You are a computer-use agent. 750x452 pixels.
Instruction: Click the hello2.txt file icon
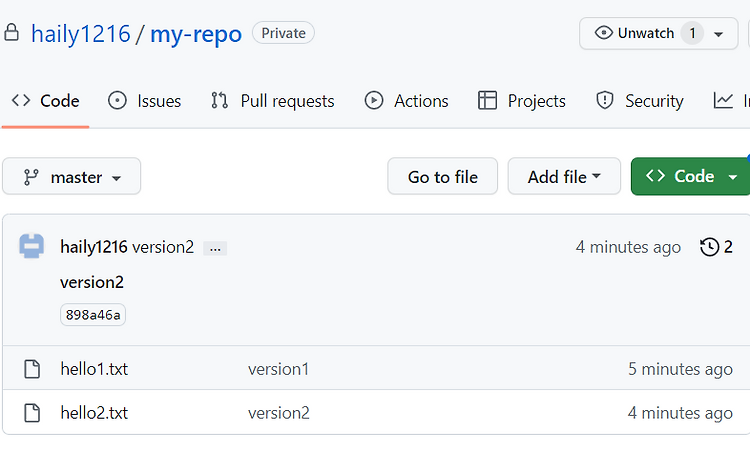(32, 413)
